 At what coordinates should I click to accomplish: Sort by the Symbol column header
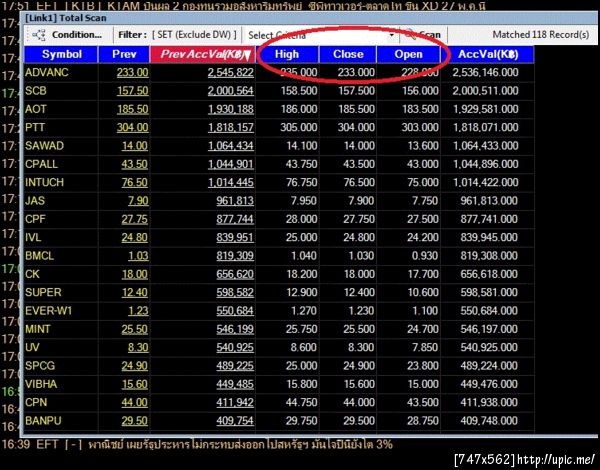tap(61, 54)
